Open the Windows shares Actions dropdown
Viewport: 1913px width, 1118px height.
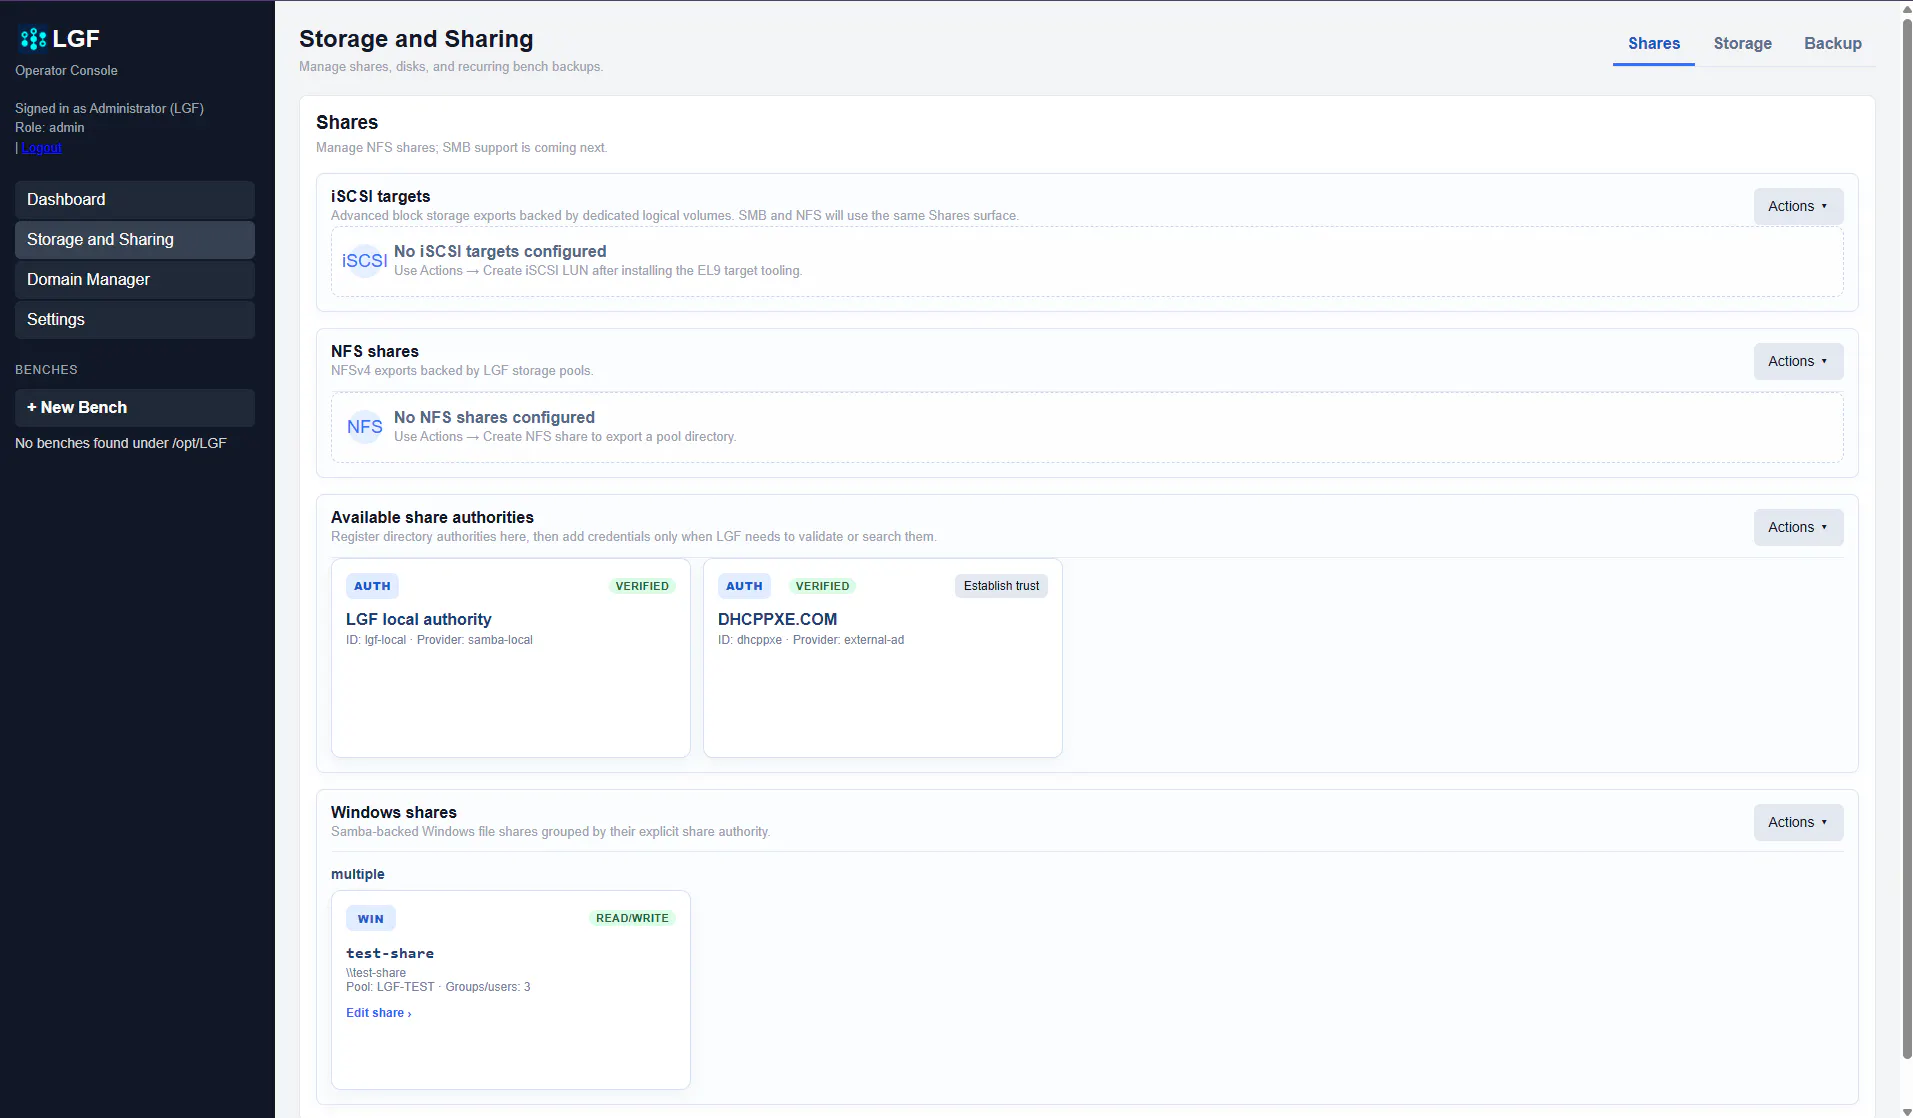[x=1798, y=822]
